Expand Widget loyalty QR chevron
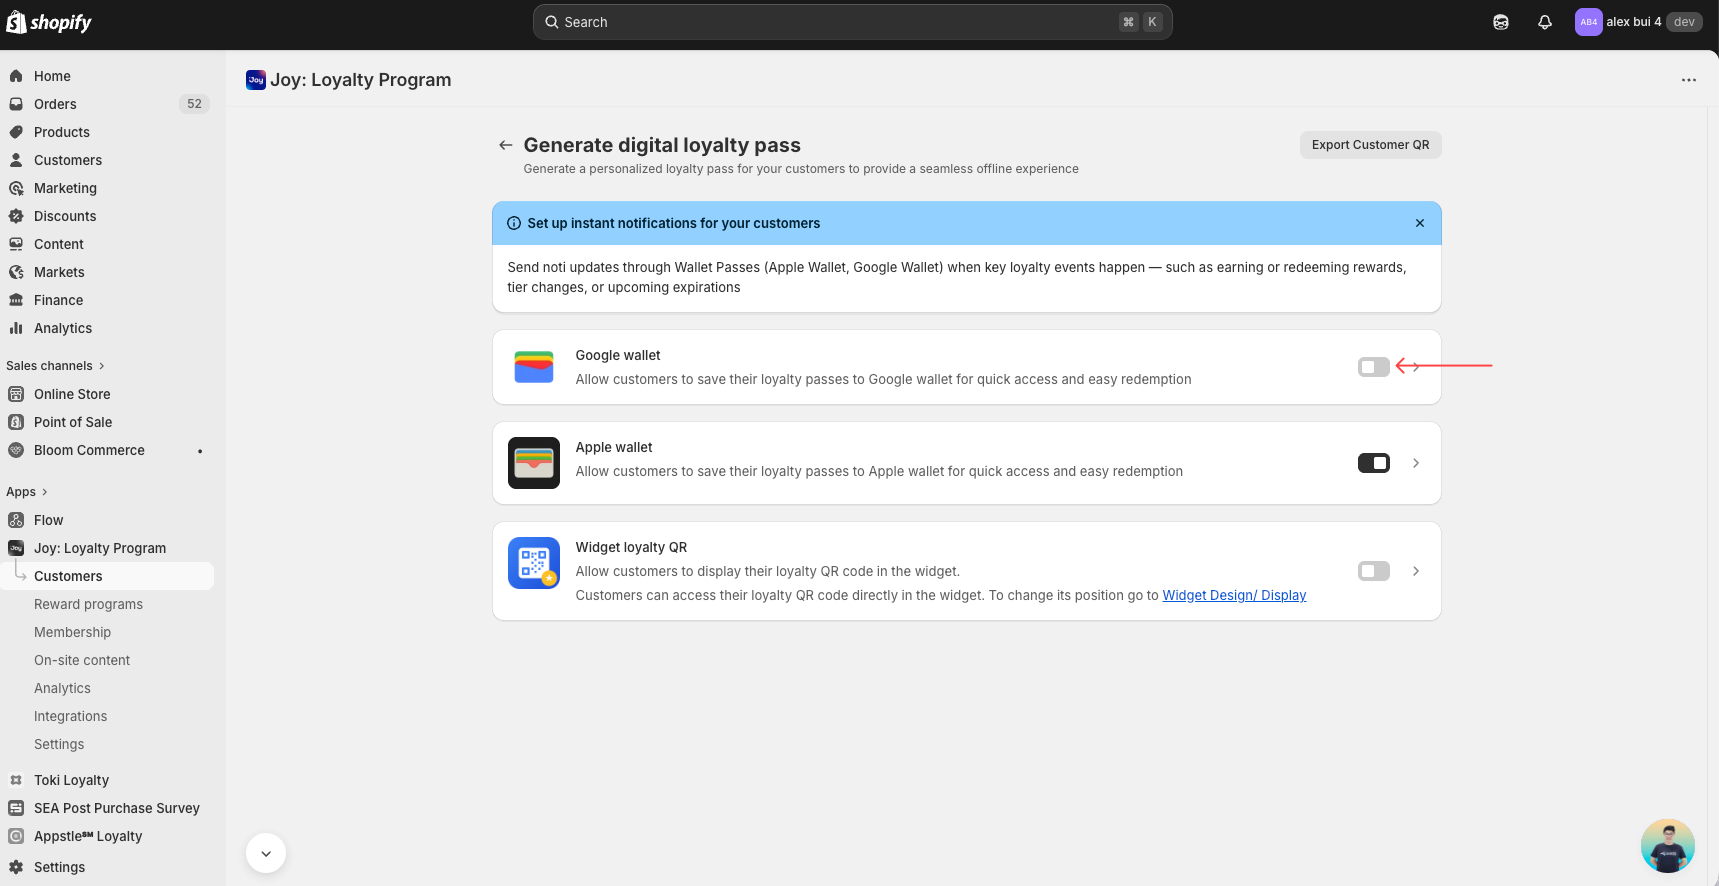 click(x=1415, y=571)
